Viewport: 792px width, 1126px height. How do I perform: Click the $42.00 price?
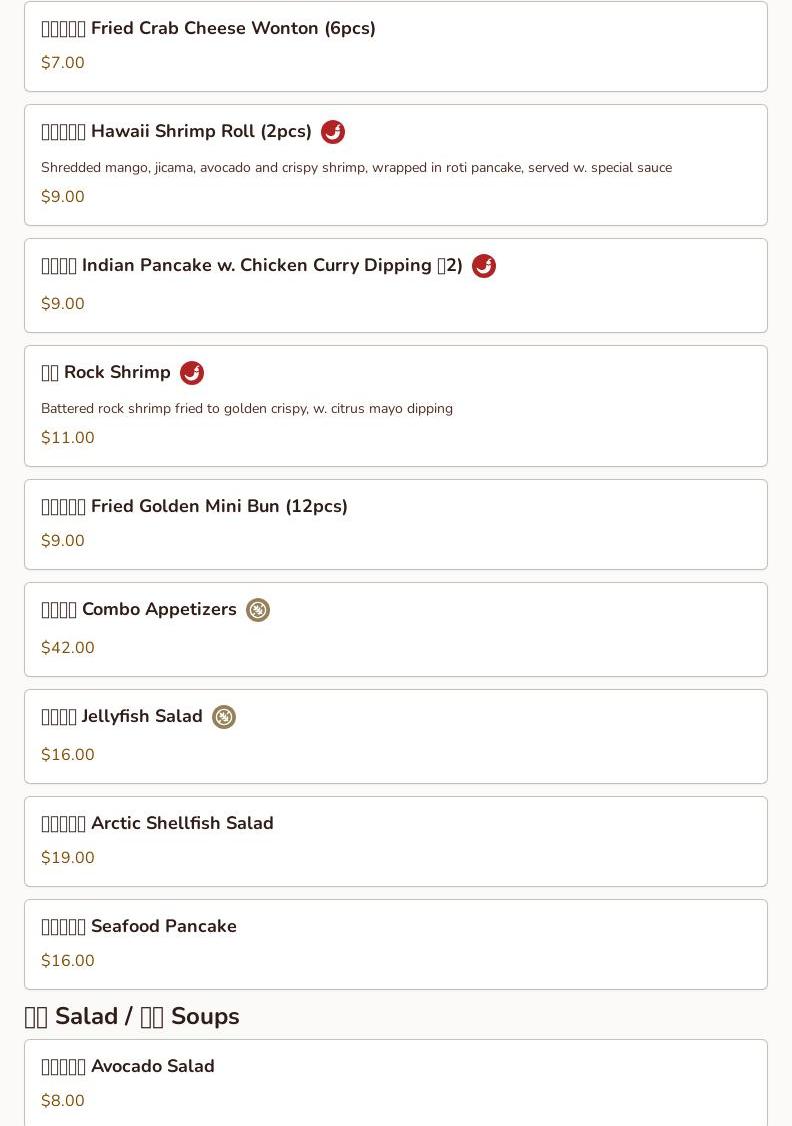click(68, 648)
